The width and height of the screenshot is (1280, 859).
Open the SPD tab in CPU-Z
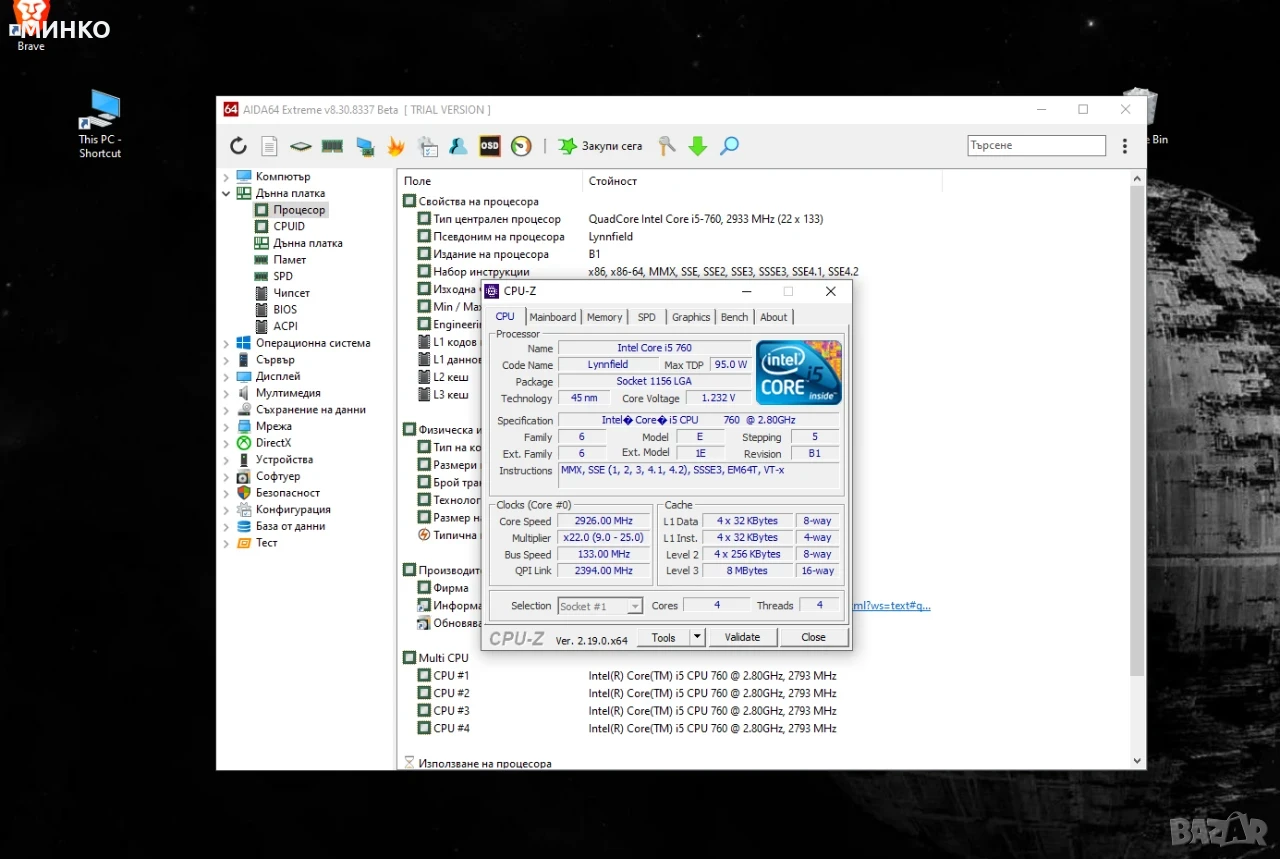647,317
